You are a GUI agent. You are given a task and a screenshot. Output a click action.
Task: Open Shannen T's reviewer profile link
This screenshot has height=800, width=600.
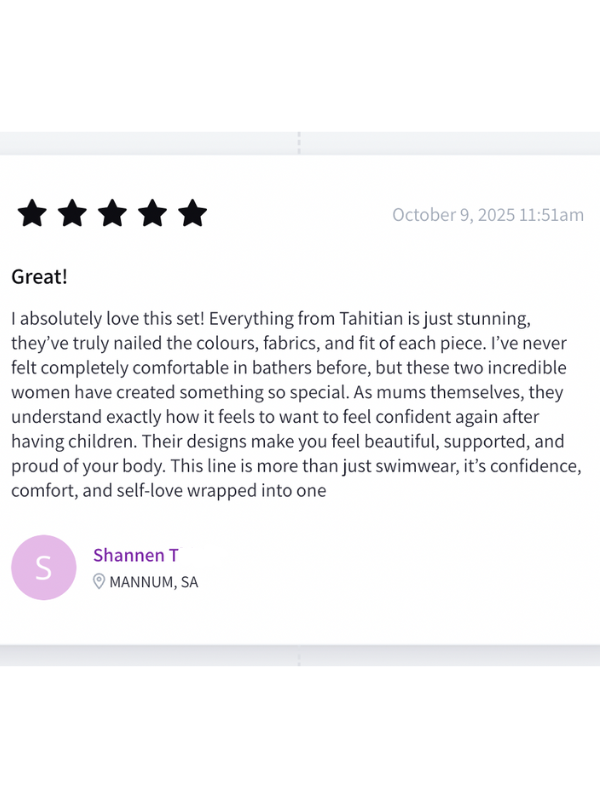click(x=135, y=555)
